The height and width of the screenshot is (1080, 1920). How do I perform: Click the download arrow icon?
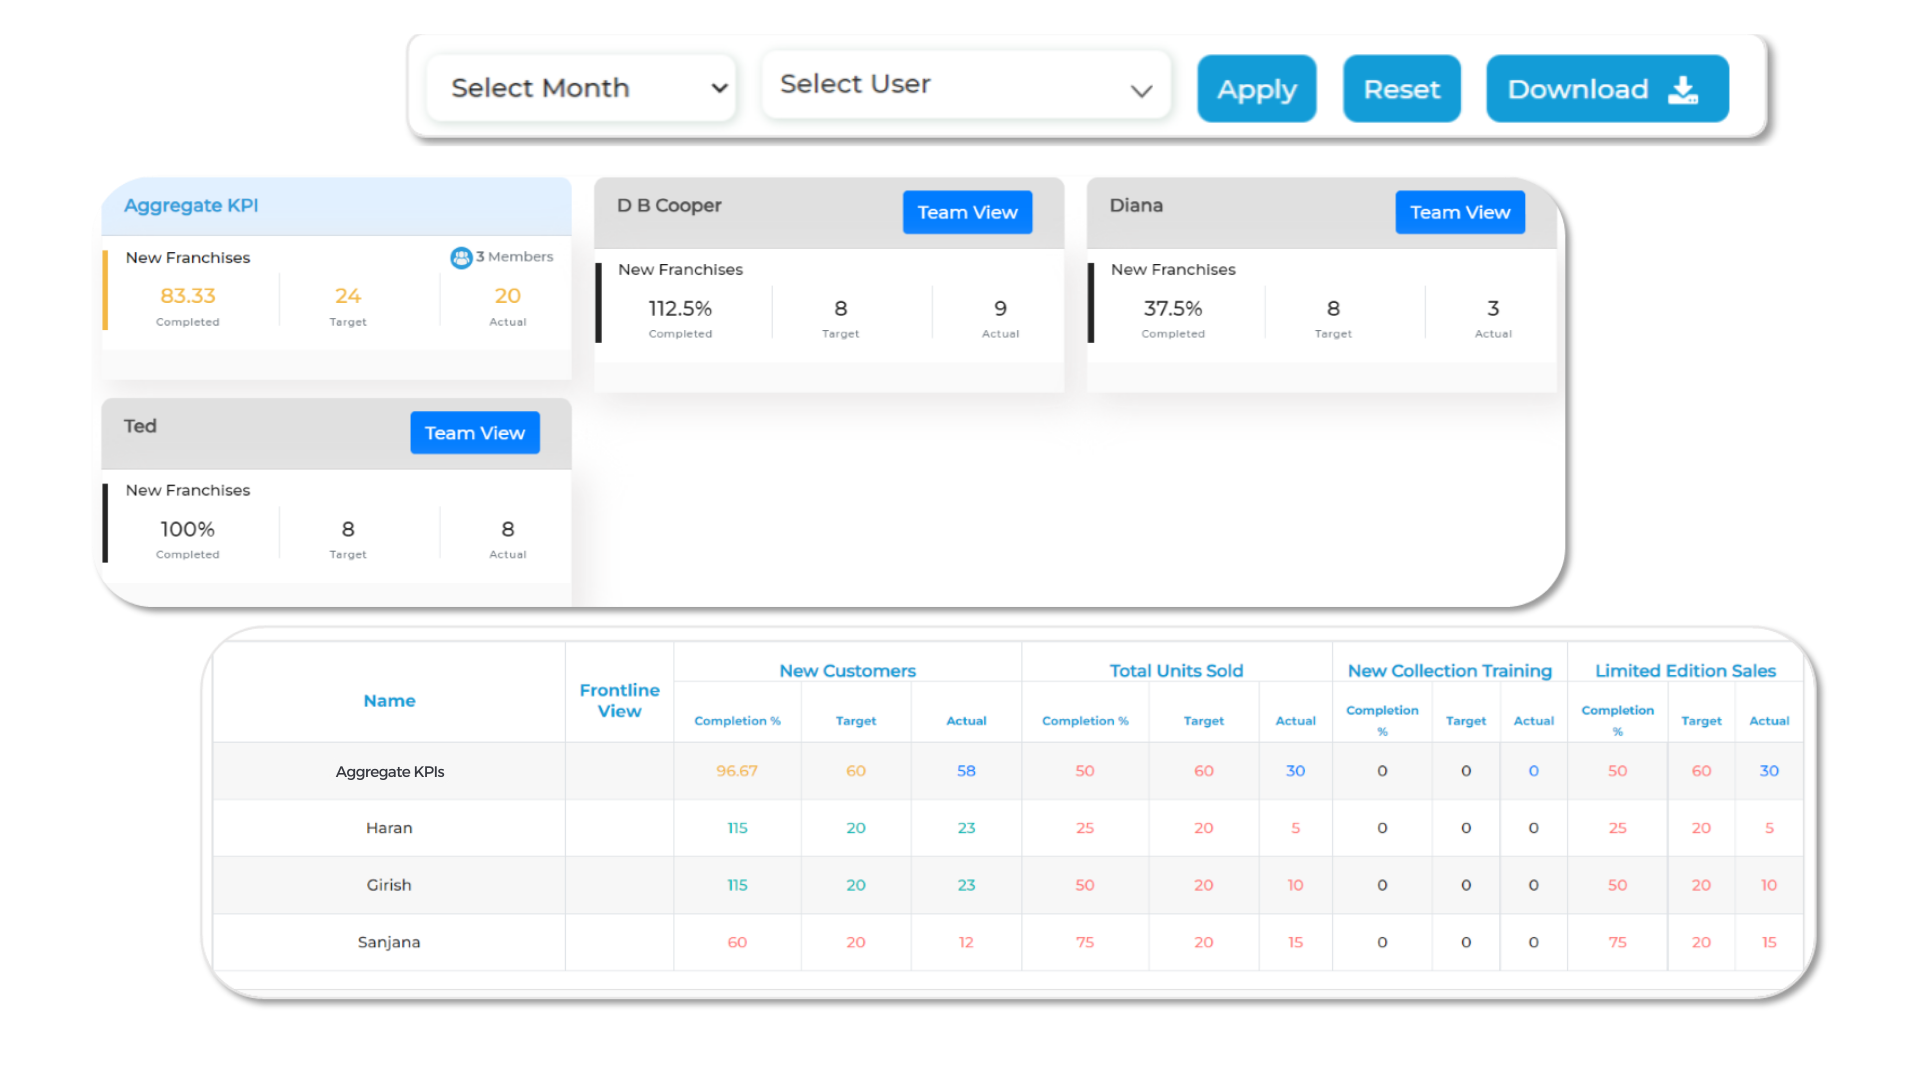point(1684,90)
